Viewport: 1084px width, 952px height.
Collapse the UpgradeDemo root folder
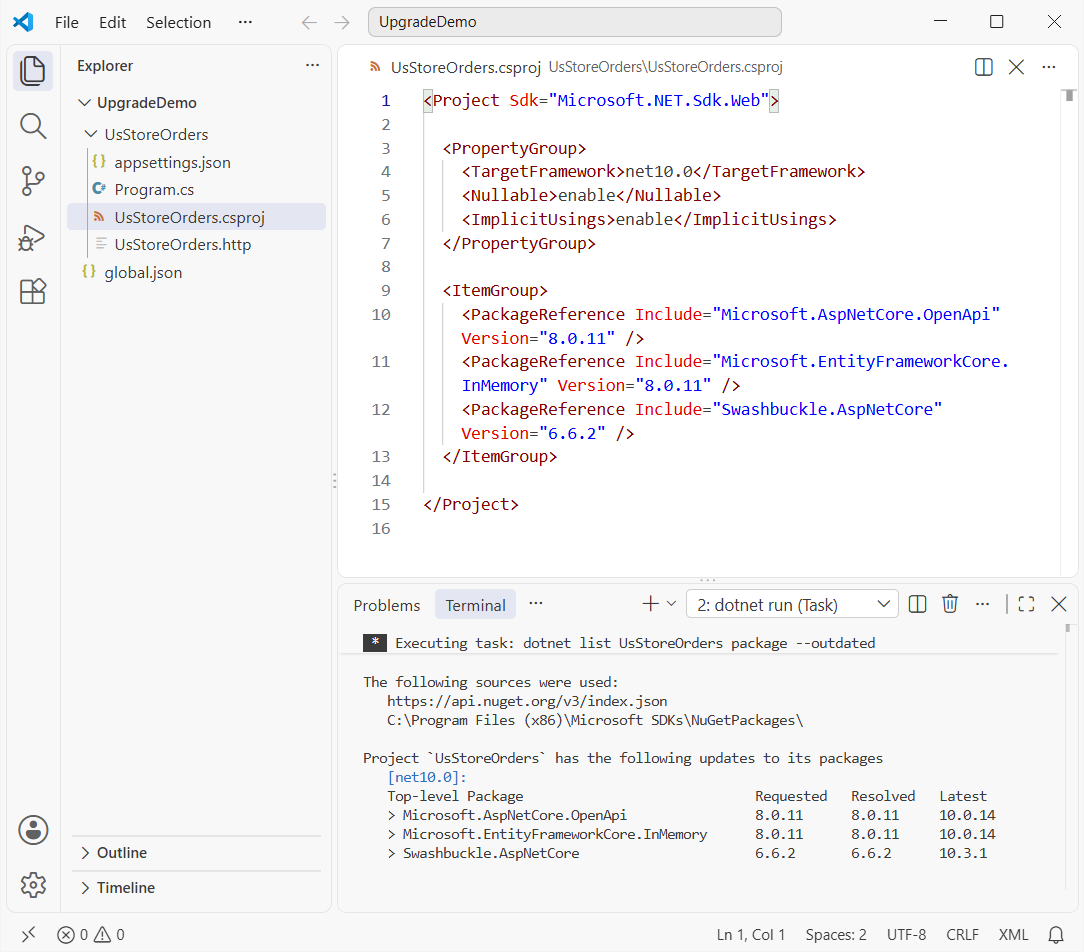(85, 102)
